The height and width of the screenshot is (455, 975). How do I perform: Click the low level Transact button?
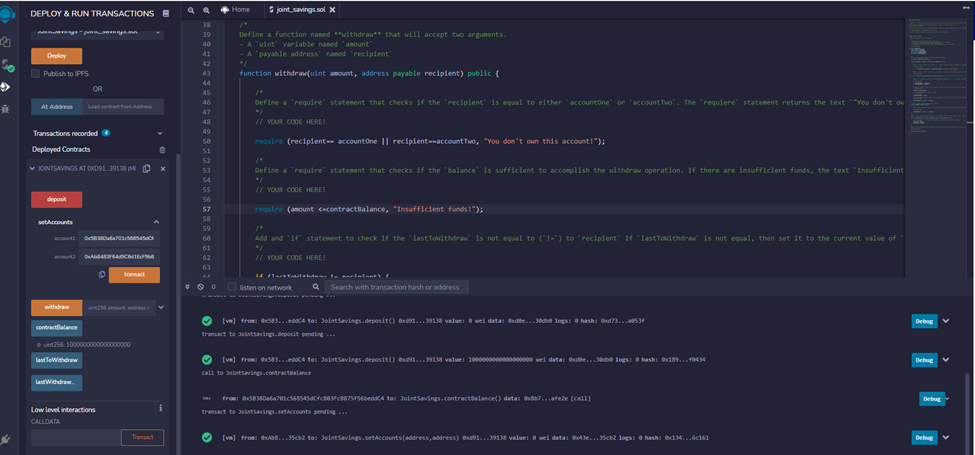[142, 438]
